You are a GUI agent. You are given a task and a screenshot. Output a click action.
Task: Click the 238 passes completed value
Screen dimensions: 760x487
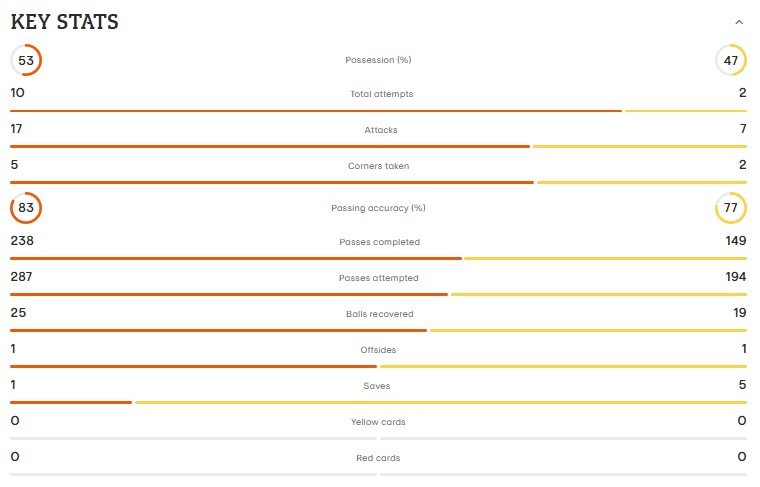point(22,241)
